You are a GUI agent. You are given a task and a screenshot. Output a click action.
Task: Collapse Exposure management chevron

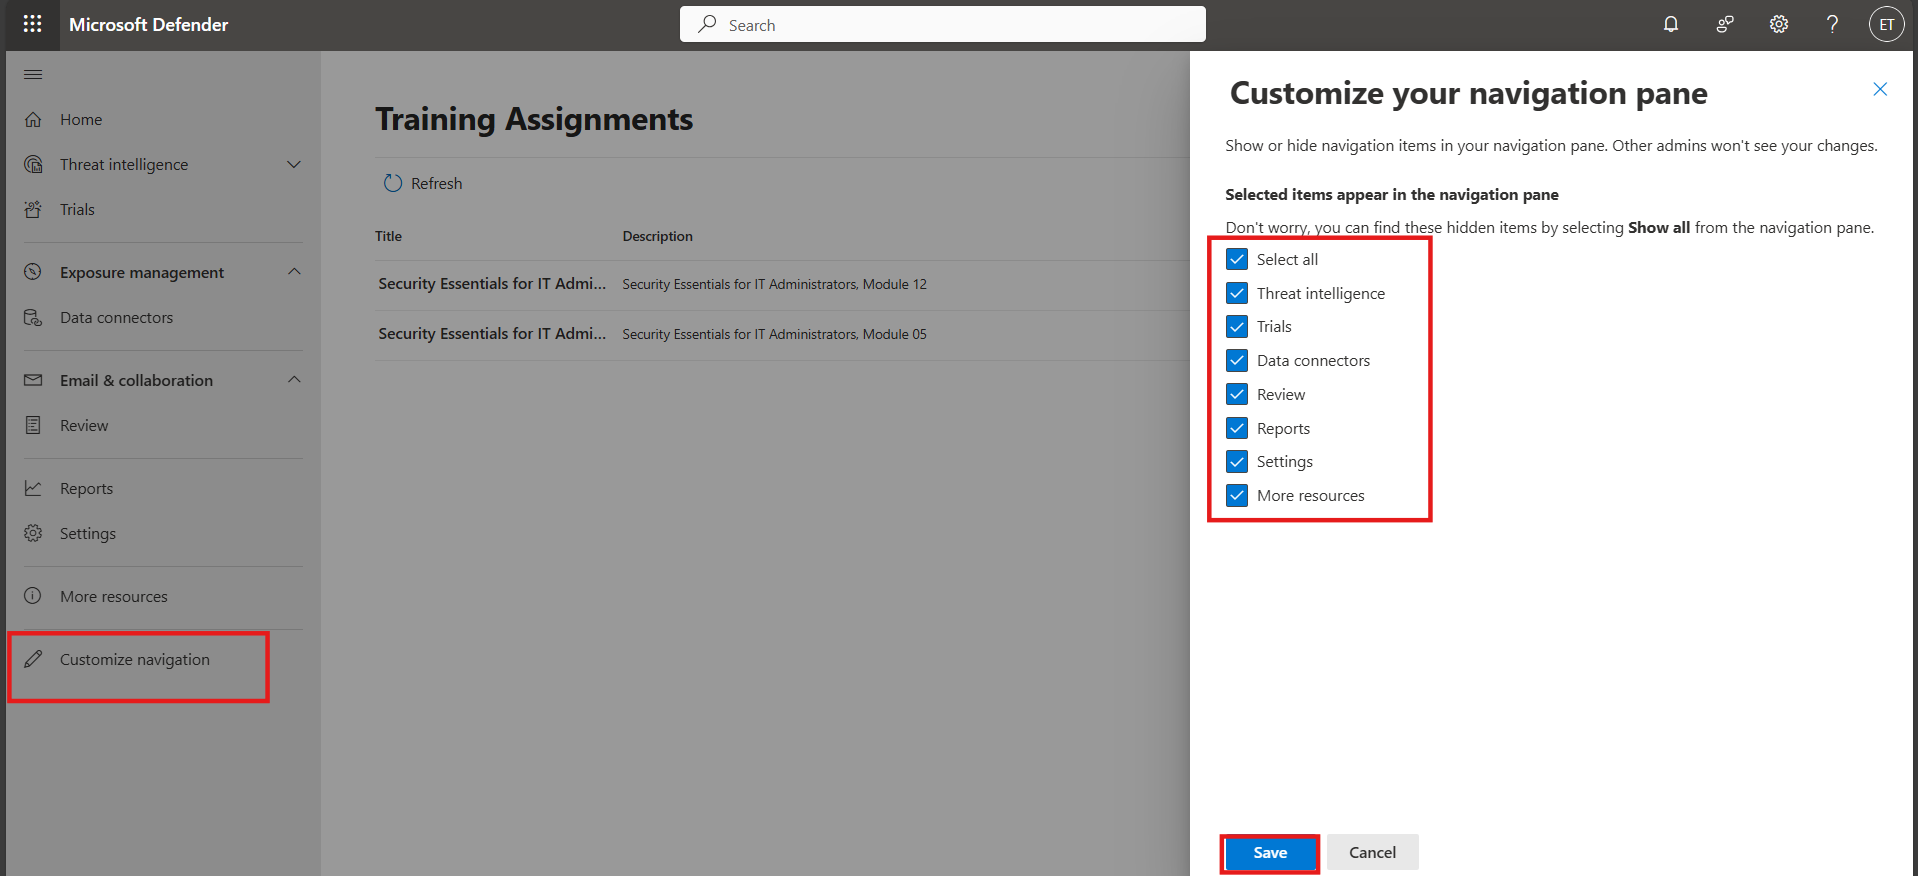point(294,272)
